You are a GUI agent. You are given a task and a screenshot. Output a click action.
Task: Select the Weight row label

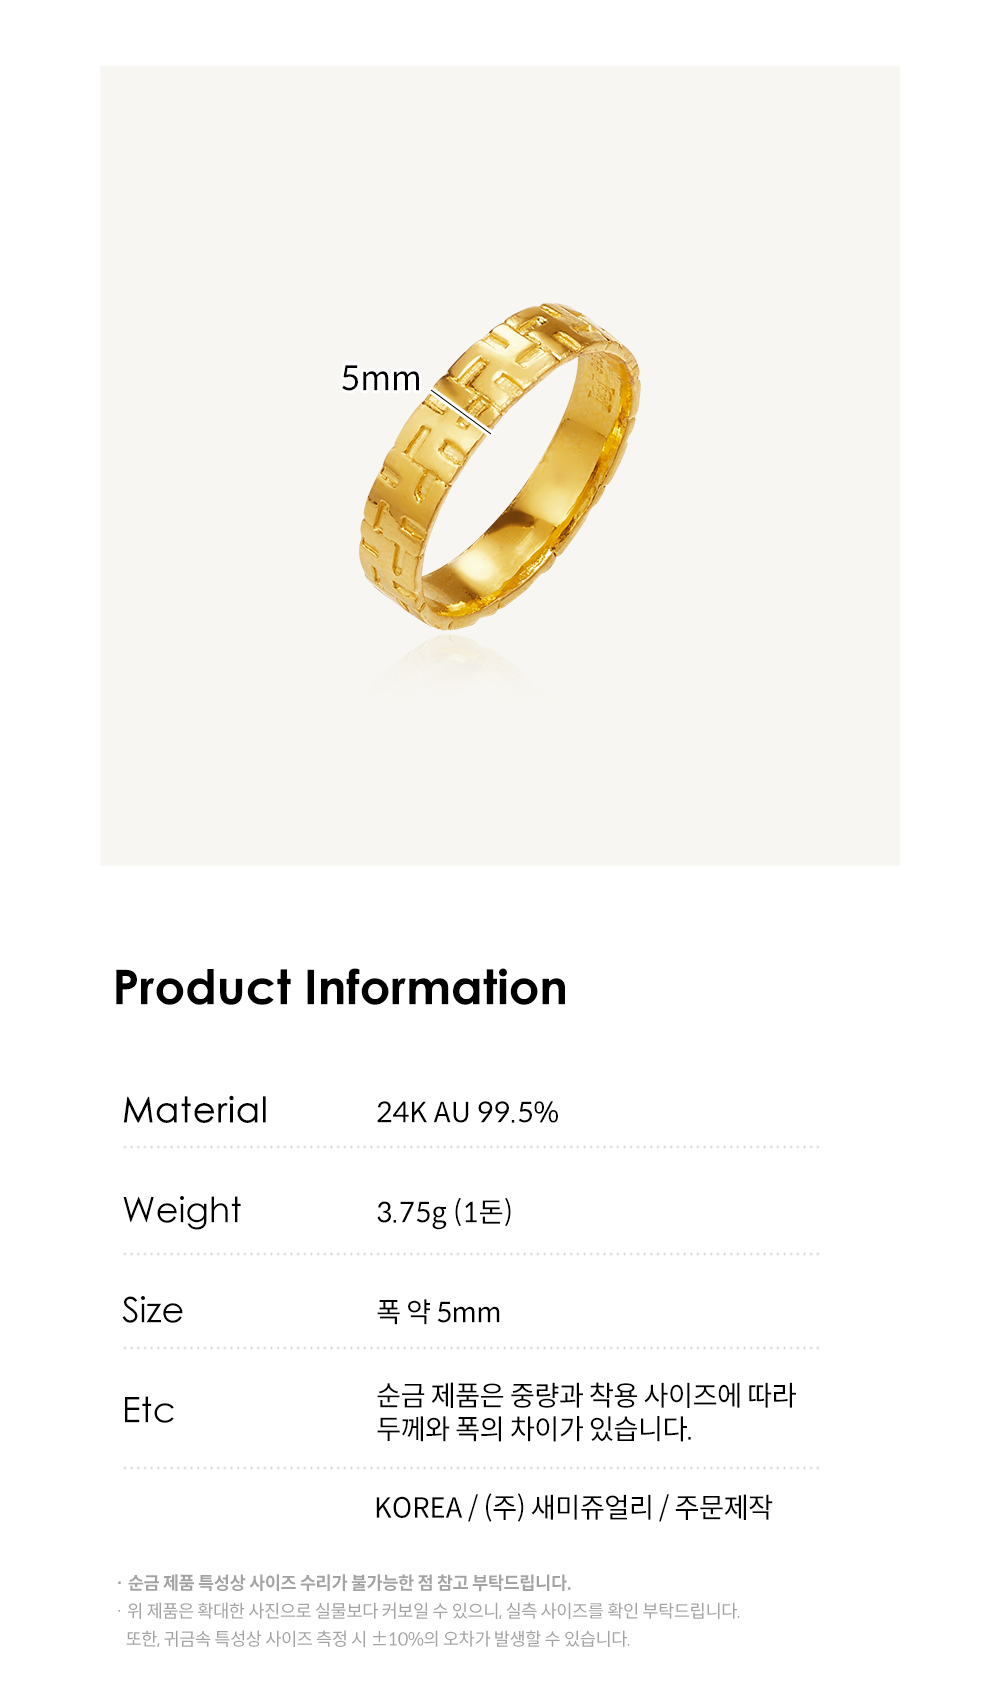pyautogui.click(x=182, y=1211)
